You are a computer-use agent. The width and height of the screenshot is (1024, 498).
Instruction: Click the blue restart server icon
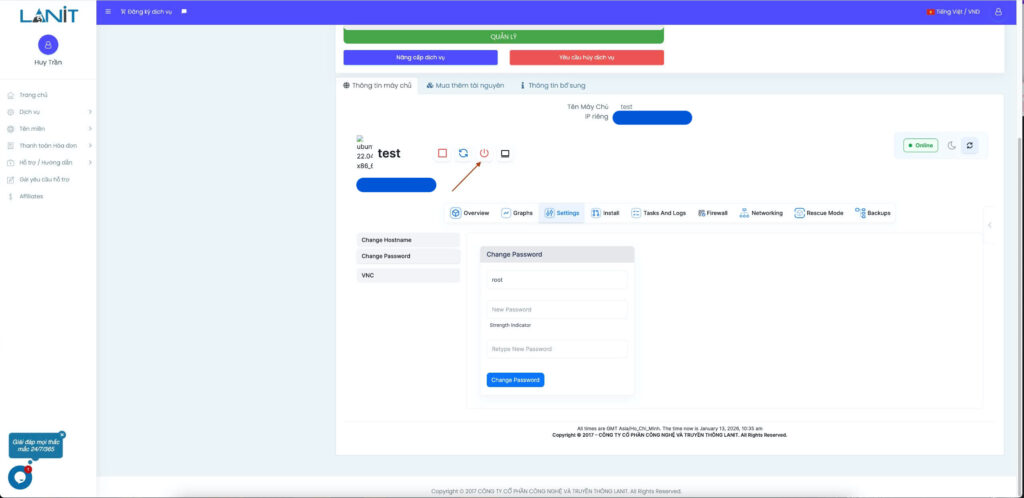pyautogui.click(x=463, y=153)
